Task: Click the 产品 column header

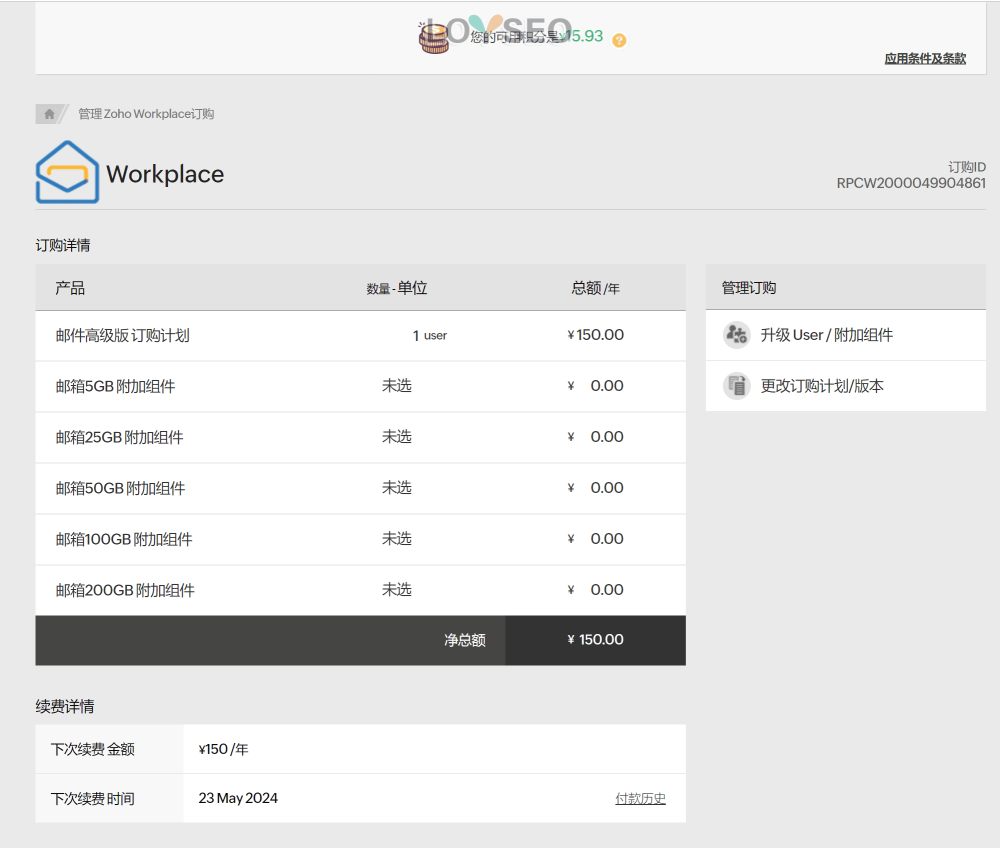Action: pyautogui.click(x=70, y=288)
